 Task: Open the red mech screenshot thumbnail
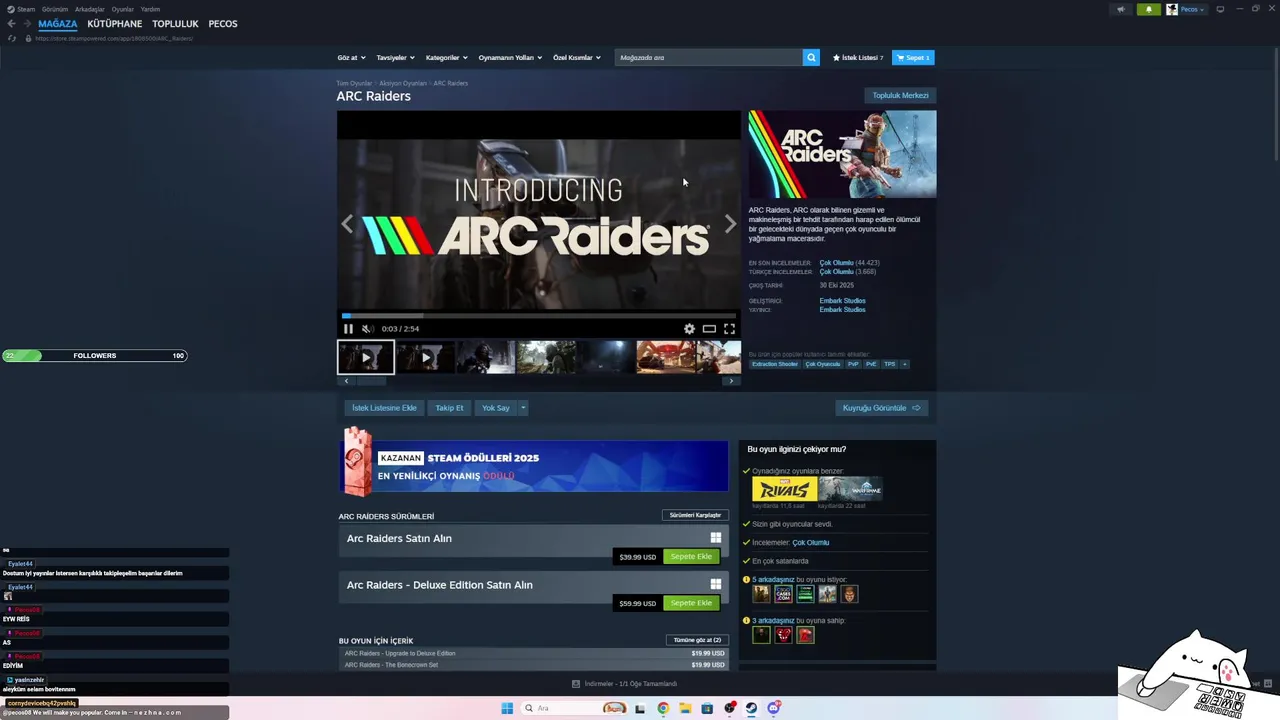pyautogui.click(x=666, y=357)
